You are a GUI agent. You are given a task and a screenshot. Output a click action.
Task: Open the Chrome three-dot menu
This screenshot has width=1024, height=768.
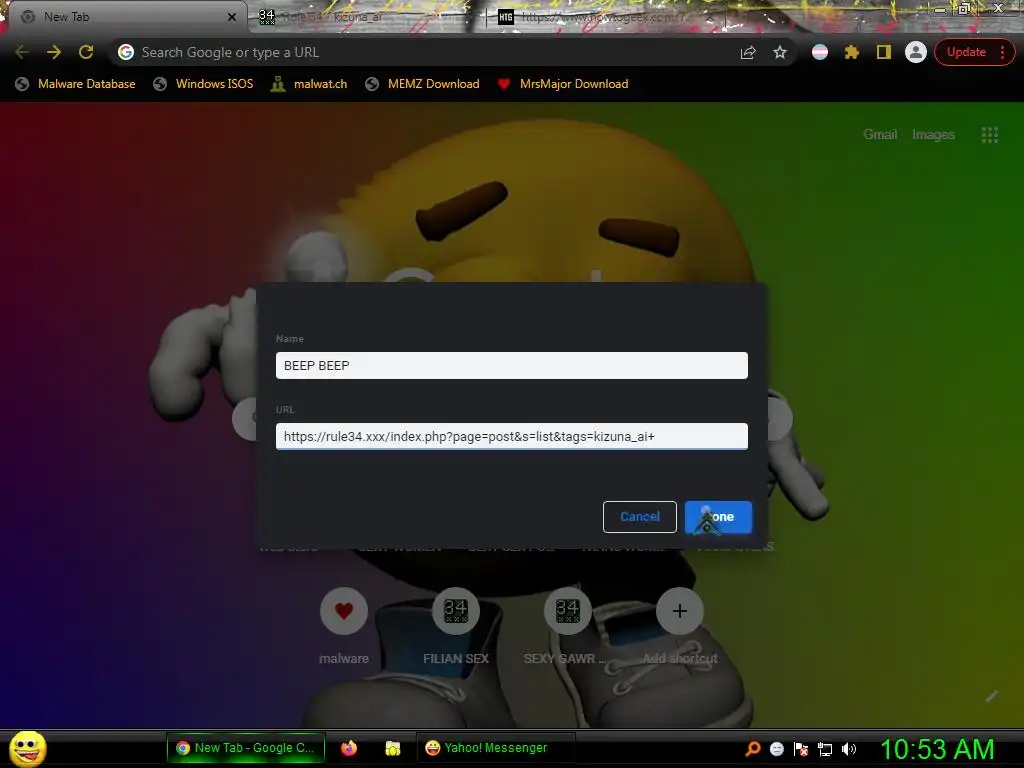(1002, 52)
